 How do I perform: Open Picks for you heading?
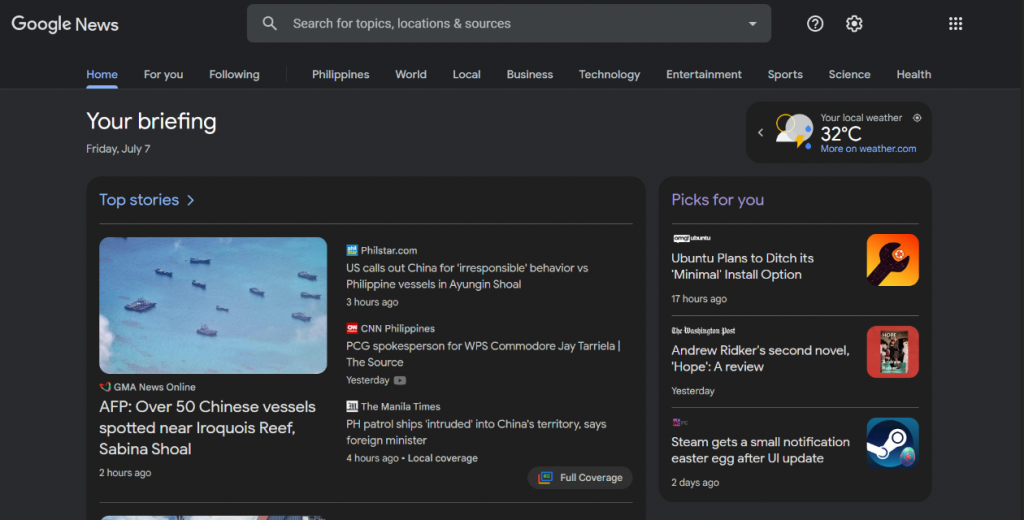(x=718, y=200)
